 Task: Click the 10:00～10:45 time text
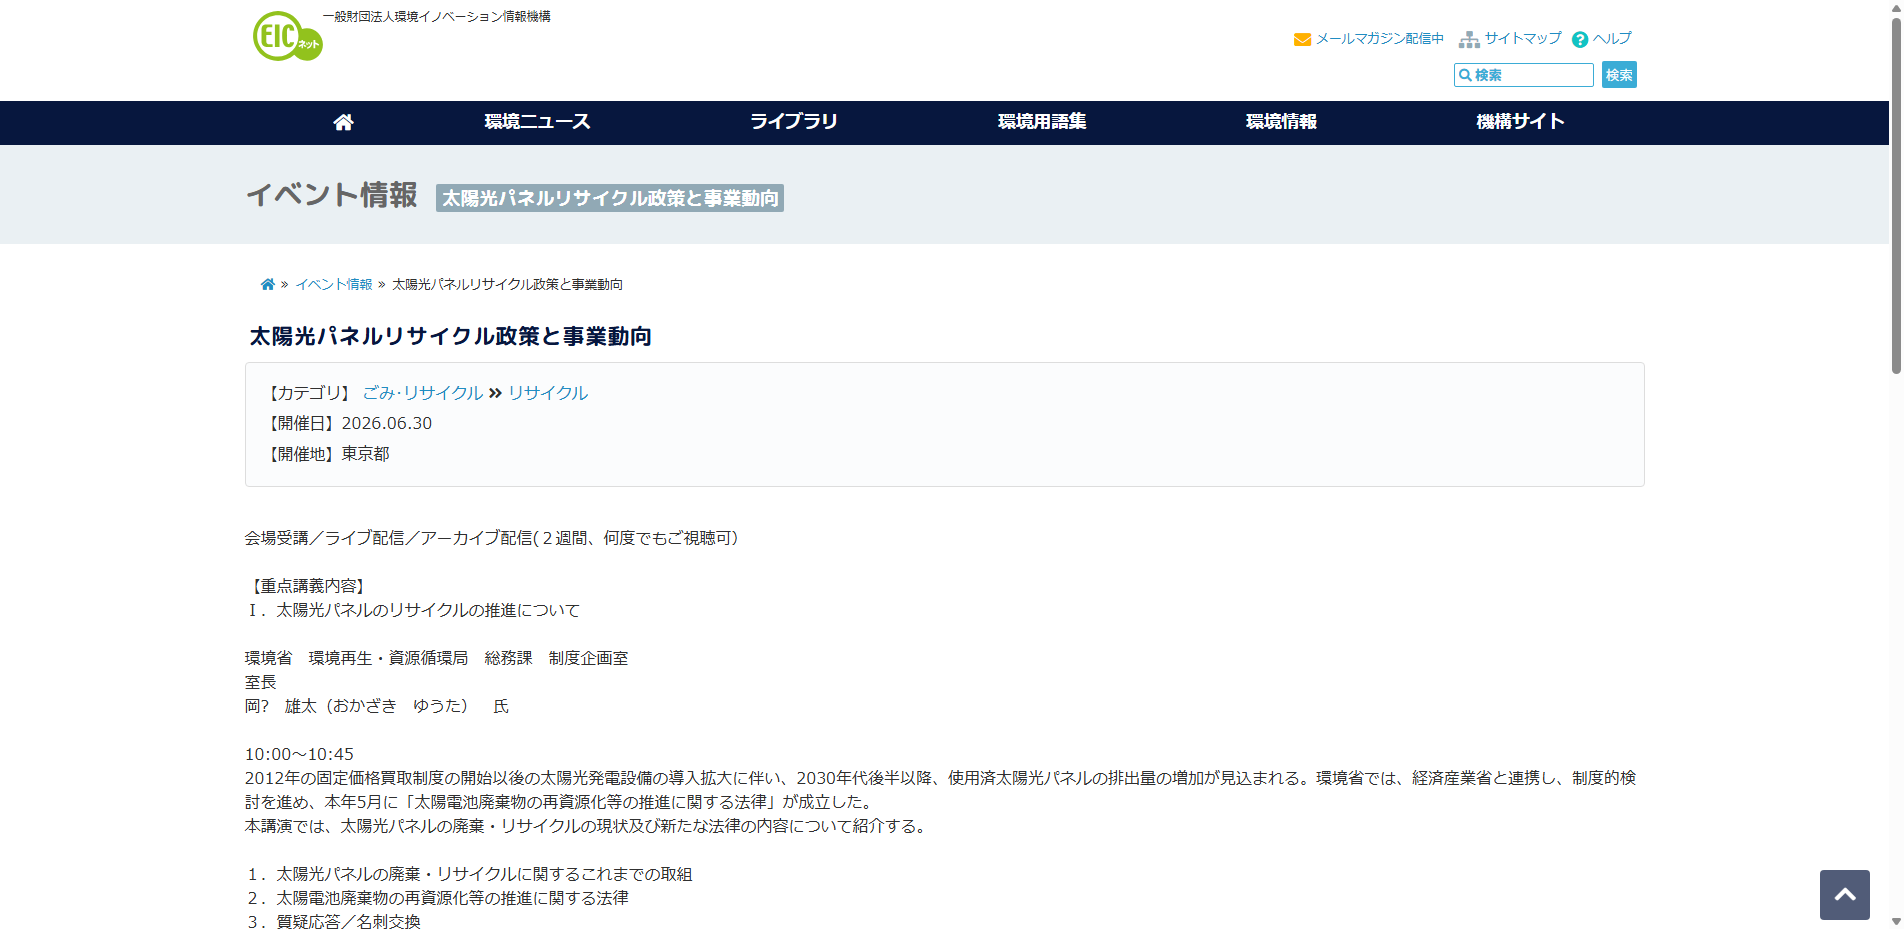pyautogui.click(x=299, y=754)
